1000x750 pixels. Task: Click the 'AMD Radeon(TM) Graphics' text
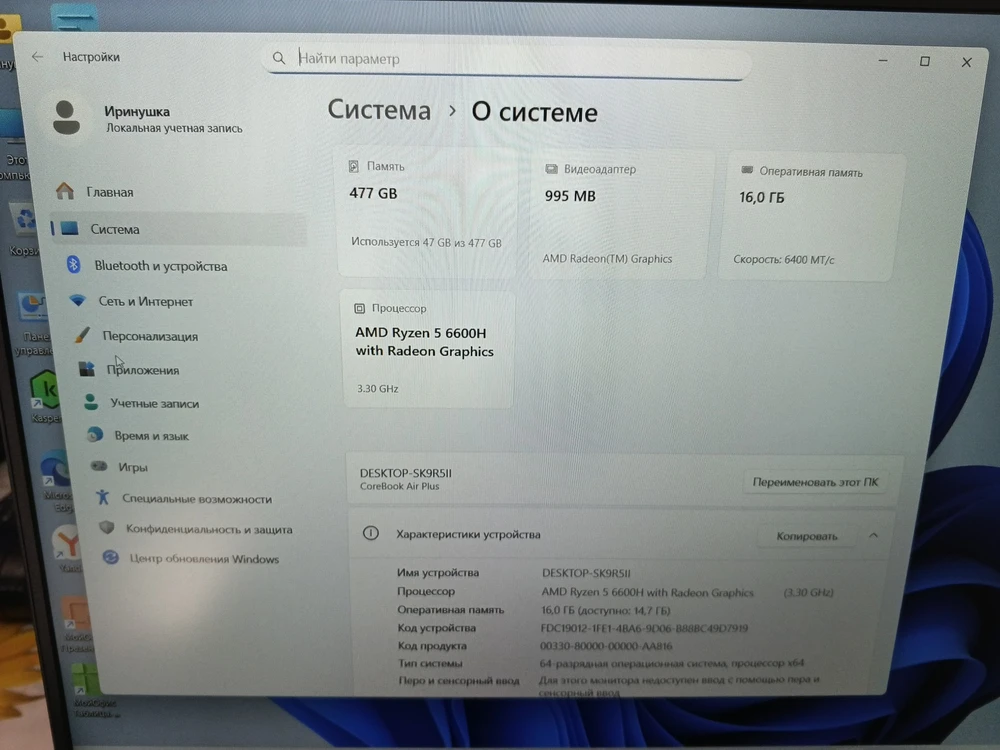click(607, 258)
